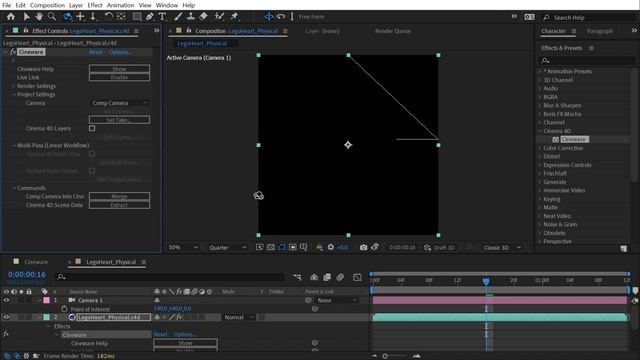Click the timeline zoom slider handle

pyautogui.click(x=384, y=356)
